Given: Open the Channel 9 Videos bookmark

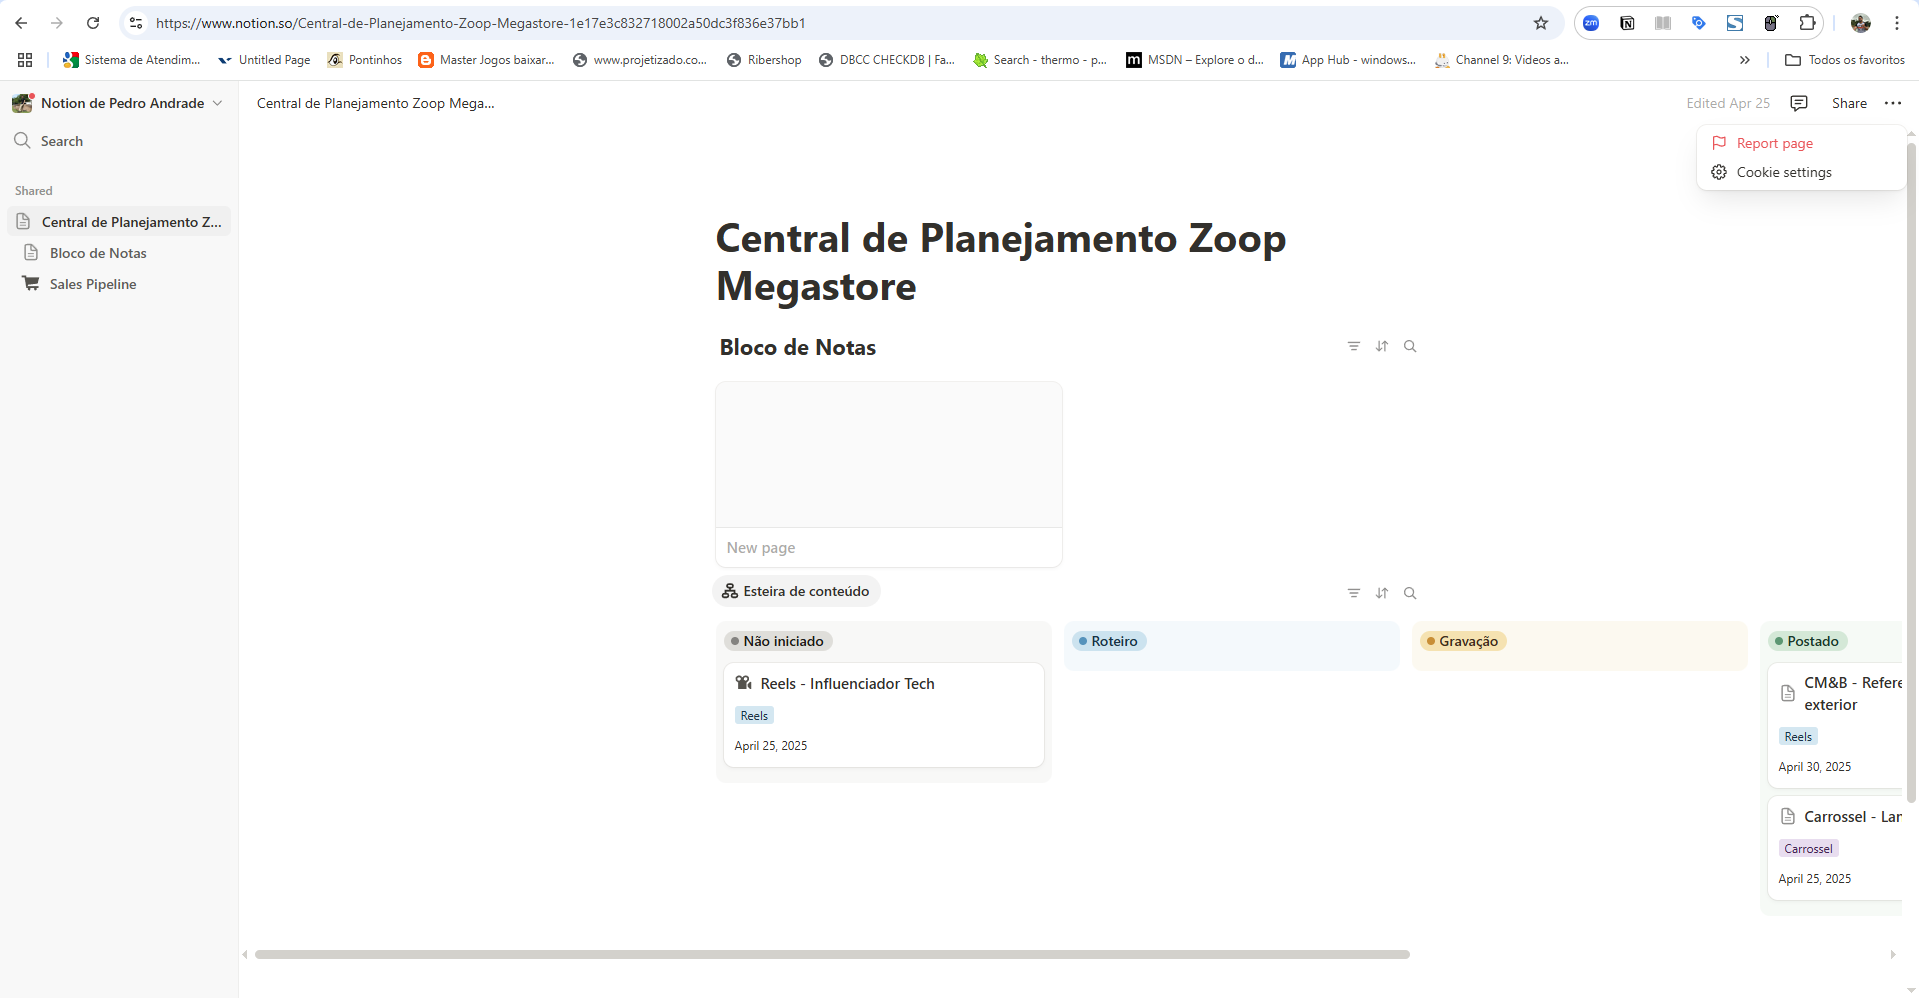Looking at the screenshot, I should pyautogui.click(x=1501, y=60).
